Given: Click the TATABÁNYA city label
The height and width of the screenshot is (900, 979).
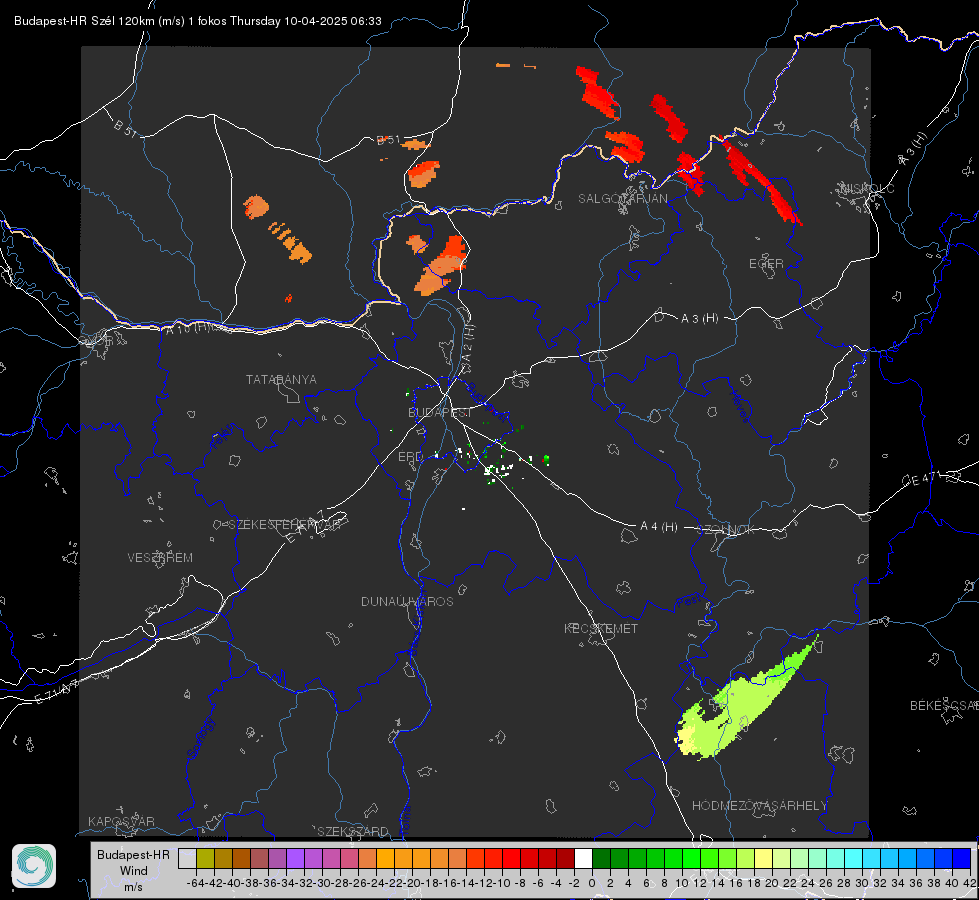Looking at the screenshot, I should (x=281, y=380).
